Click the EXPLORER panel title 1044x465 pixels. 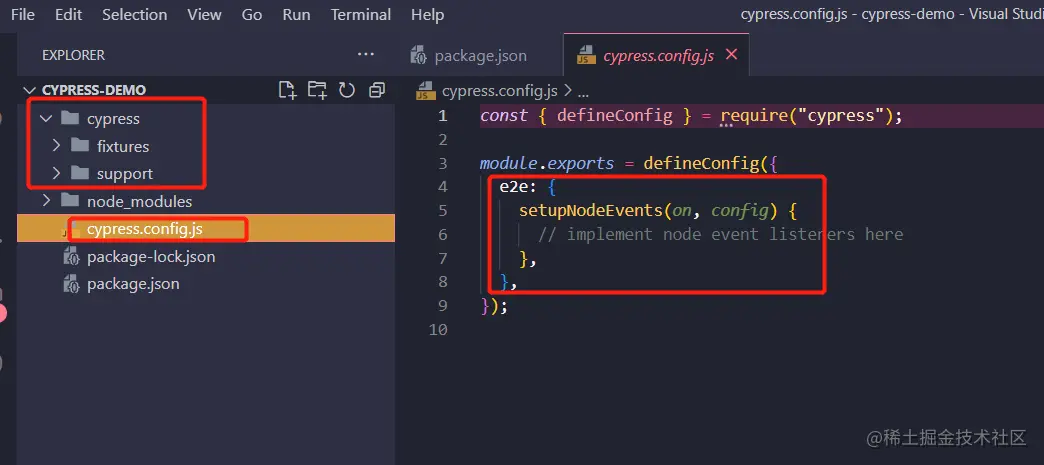click(x=73, y=55)
